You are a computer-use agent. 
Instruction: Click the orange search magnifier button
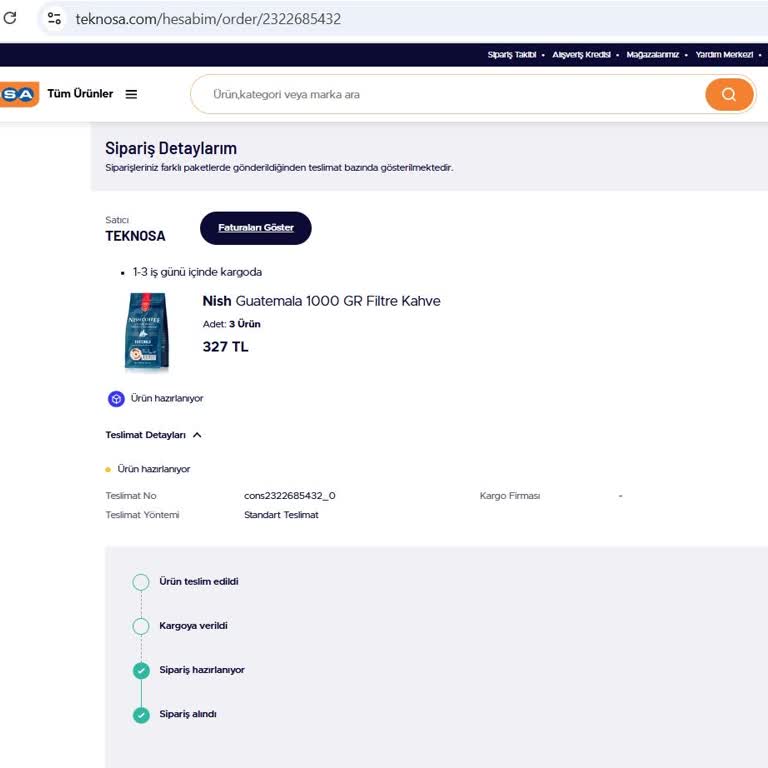click(x=728, y=94)
